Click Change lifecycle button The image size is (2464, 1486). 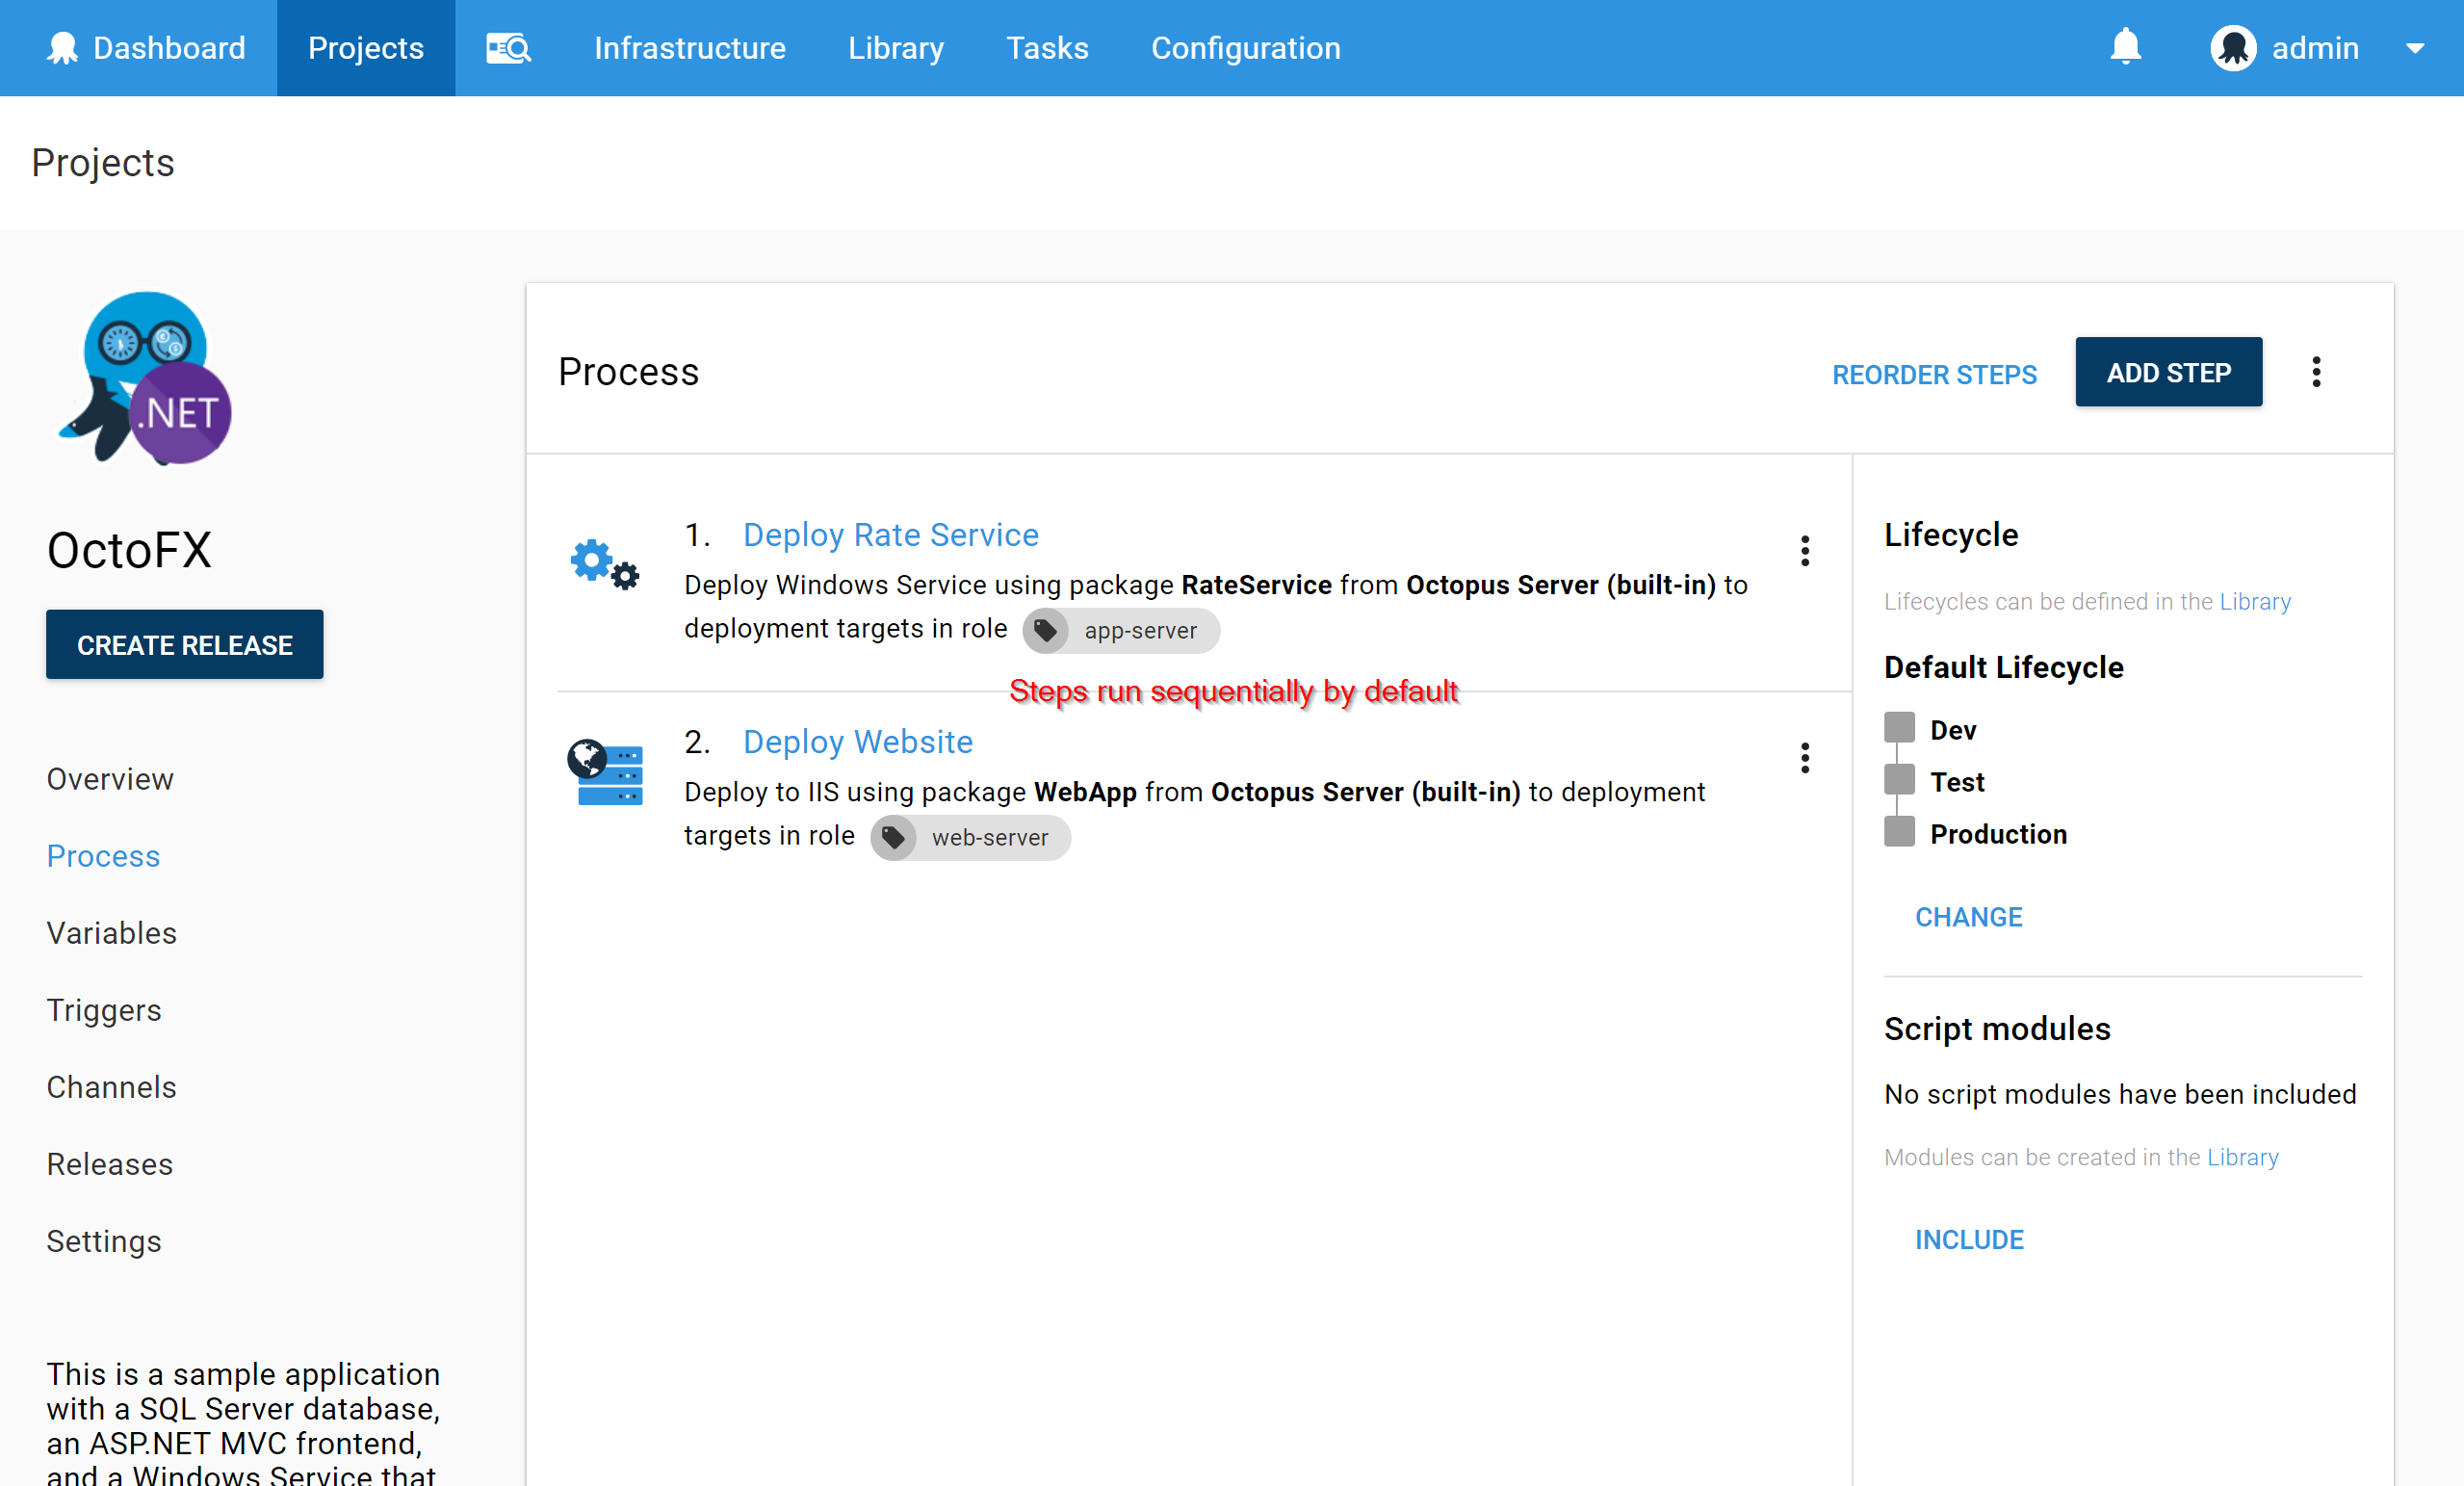(1968, 917)
